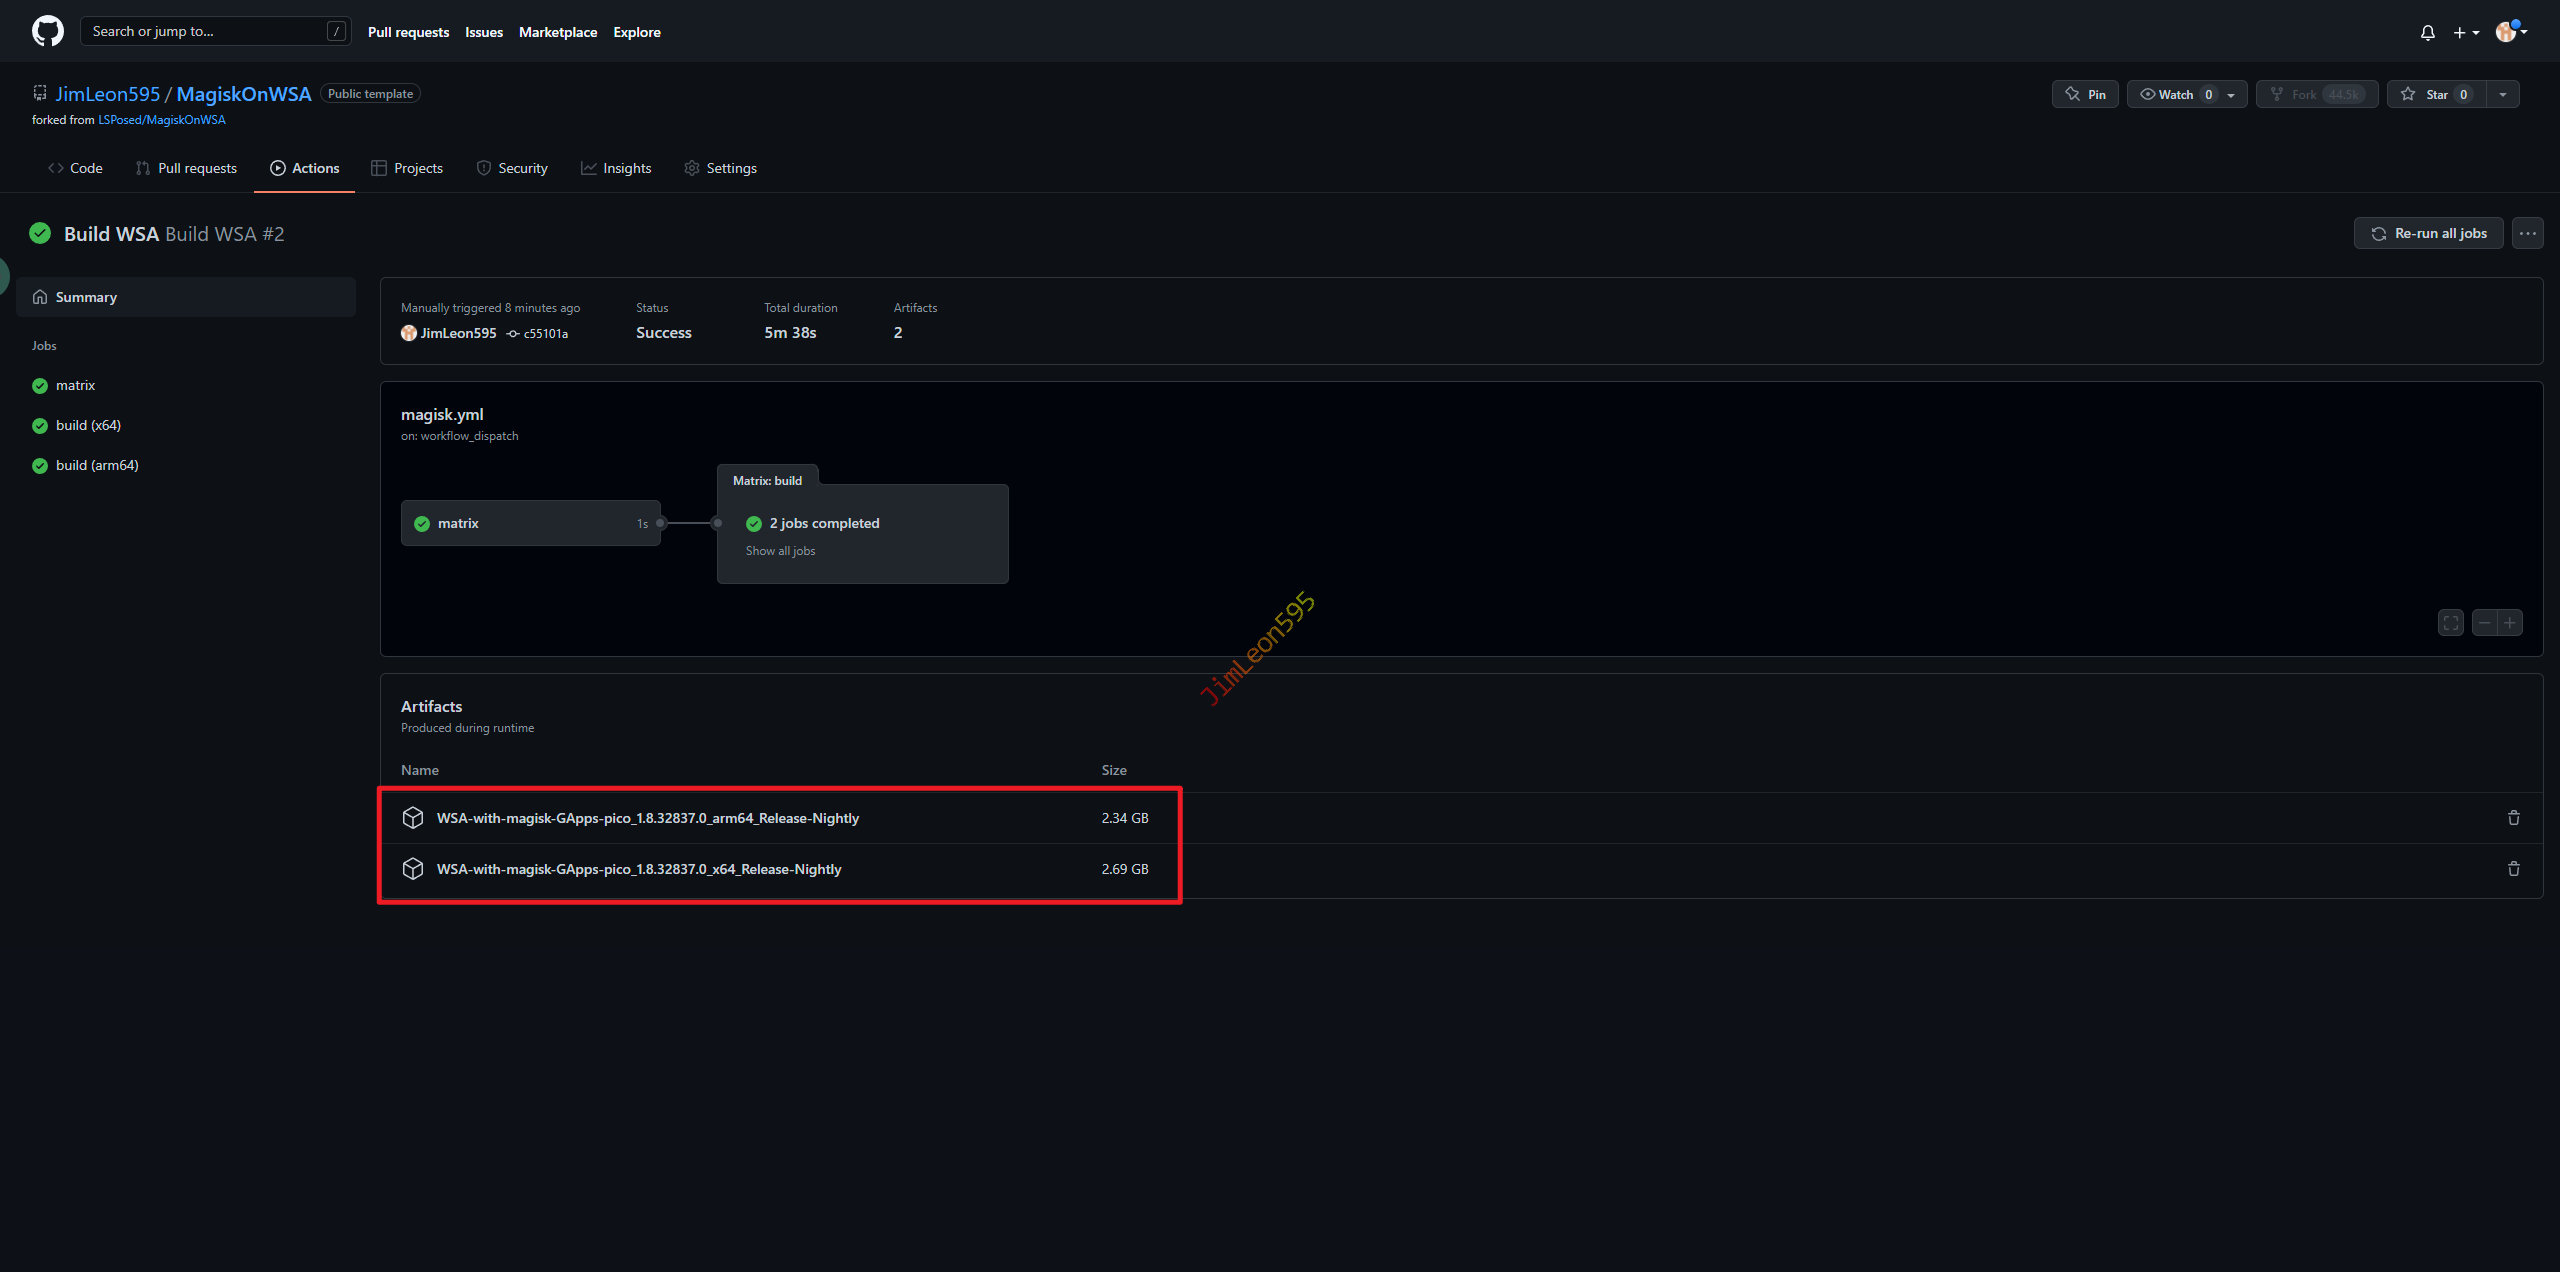This screenshot has width=2560, height=1272.
Task: Pin the repository
Action: pos(2085,94)
